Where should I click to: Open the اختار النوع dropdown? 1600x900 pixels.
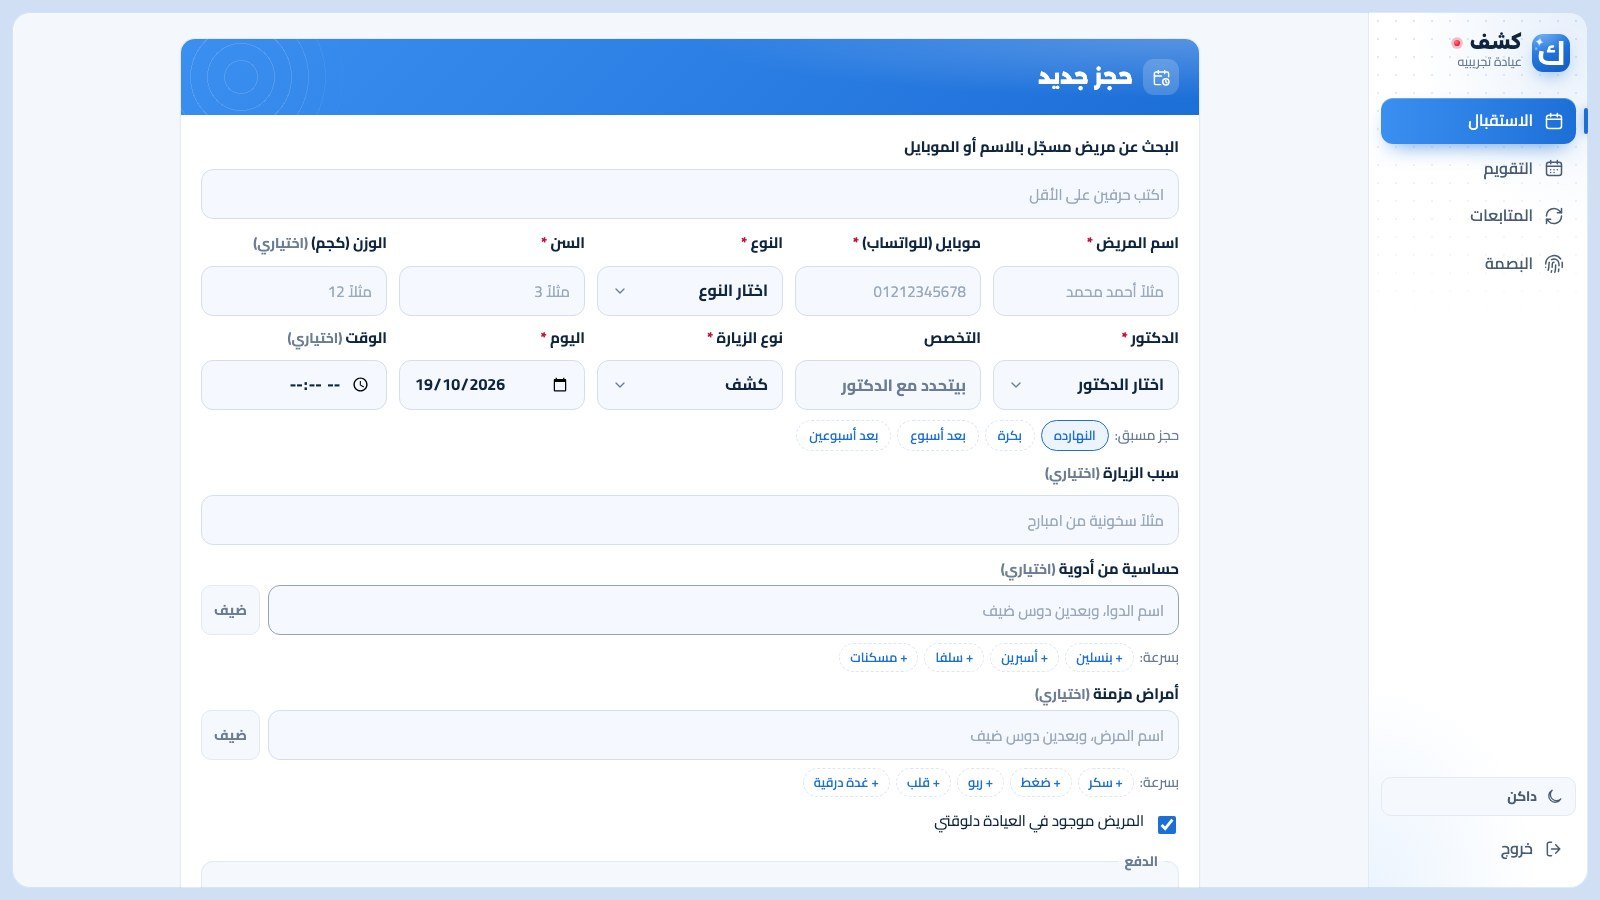tap(690, 291)
